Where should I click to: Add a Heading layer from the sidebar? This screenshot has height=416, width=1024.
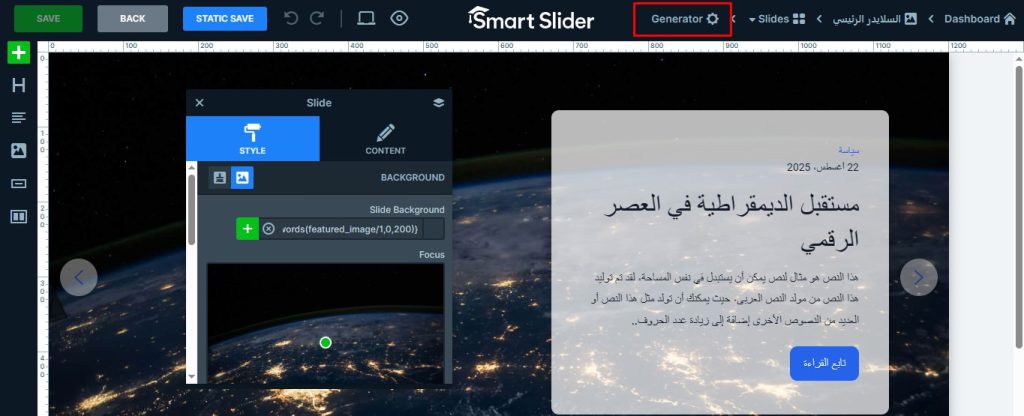pos(18,85)
